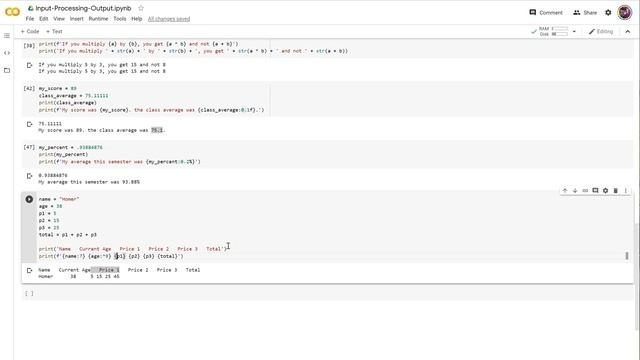Click output text 'My score was 89'
This screenshot has width=640, height=360.
click(x=60, y=131)
